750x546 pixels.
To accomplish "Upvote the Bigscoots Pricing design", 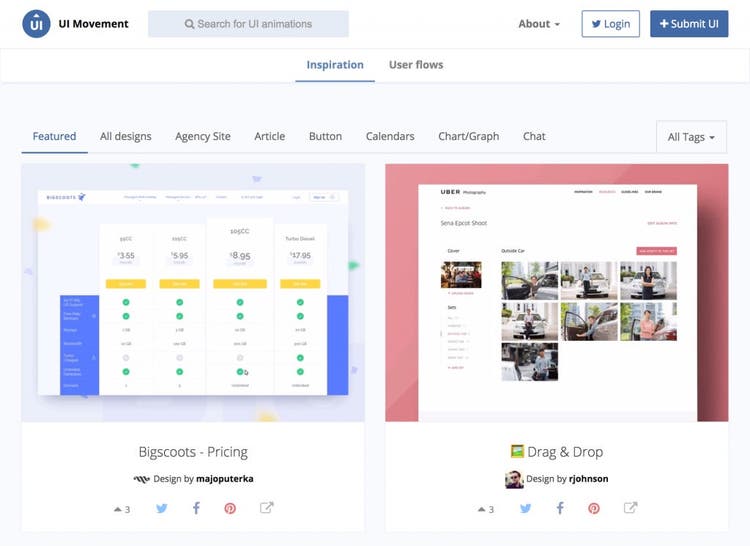I will 122,509.
